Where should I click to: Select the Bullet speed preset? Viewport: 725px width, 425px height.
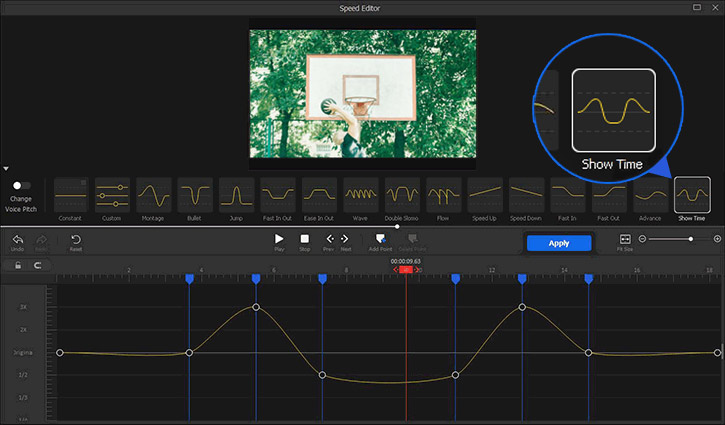point(194,194)
